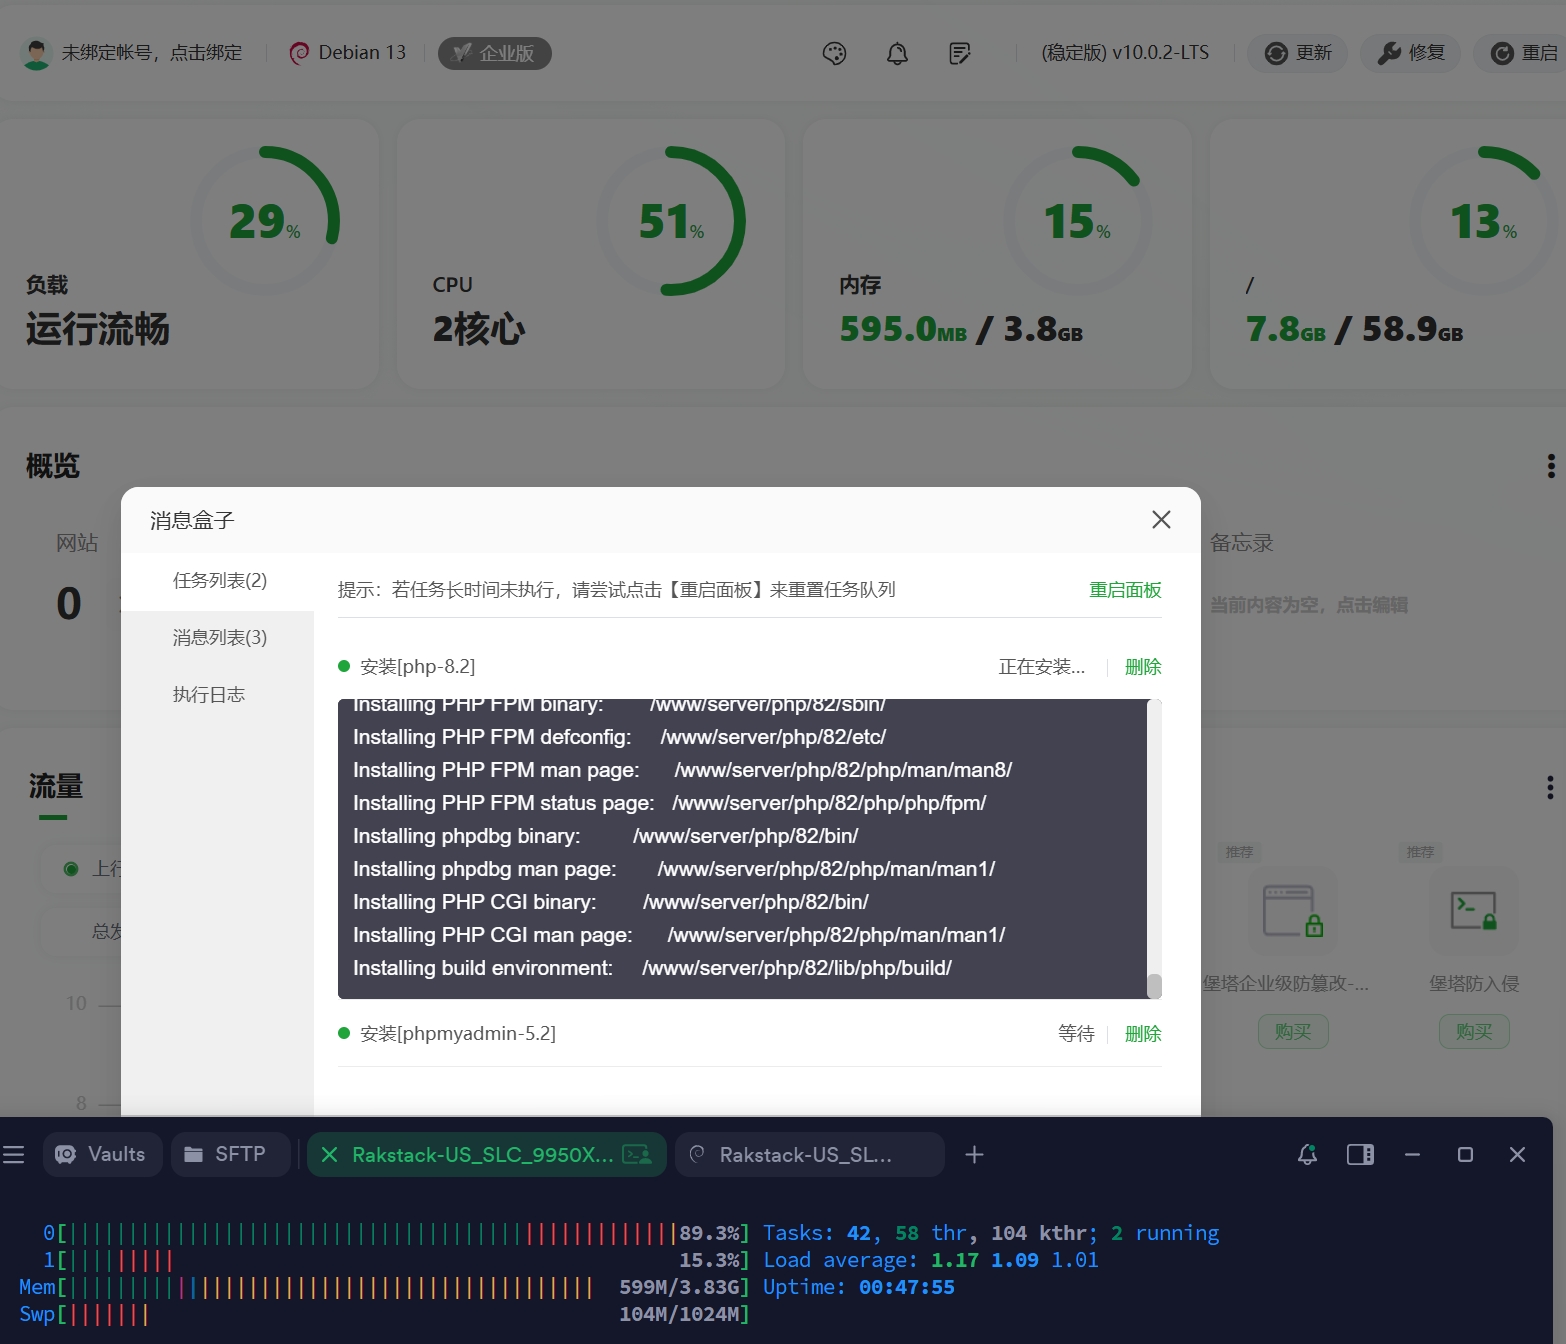The width and height of the screenshot is (1566, 1344).
Task: Open Vaults in the terminal app
Action: pos(102,1155)
